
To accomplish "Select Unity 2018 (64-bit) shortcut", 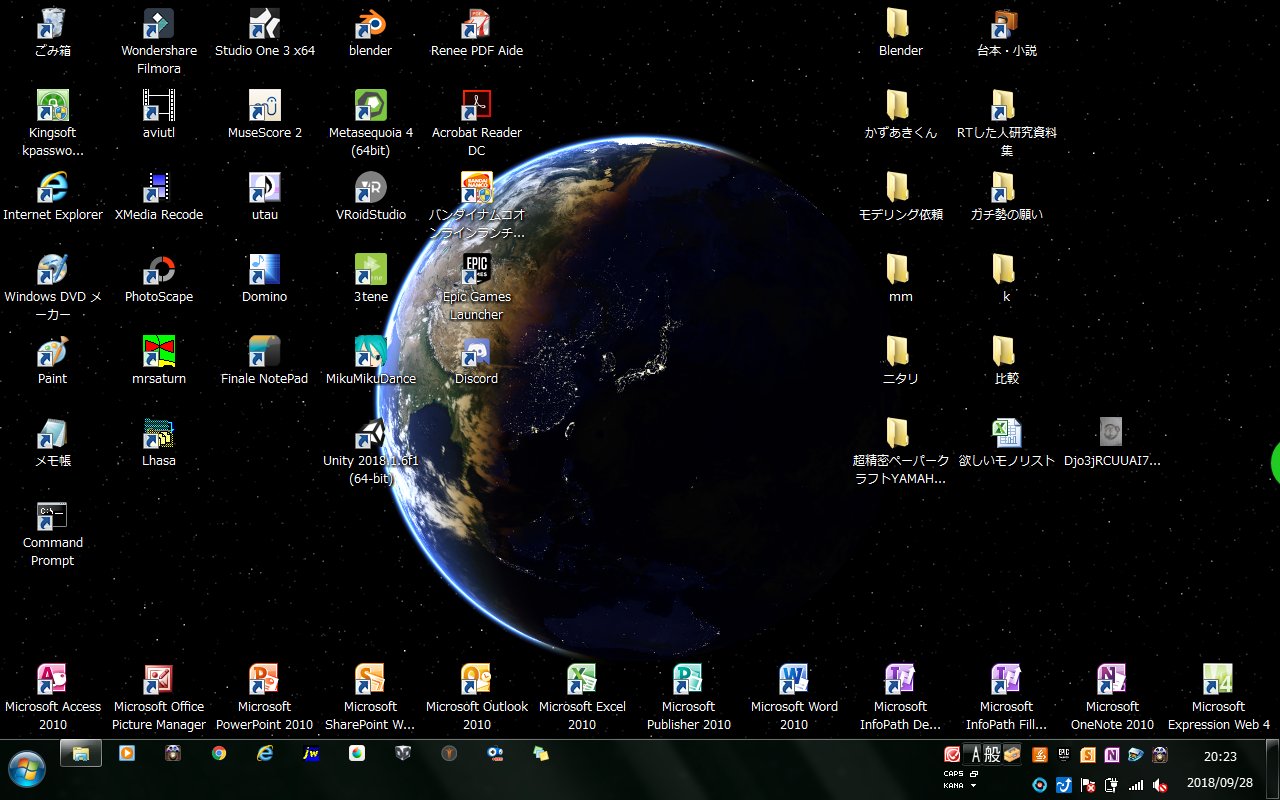I will pos(371,451).
